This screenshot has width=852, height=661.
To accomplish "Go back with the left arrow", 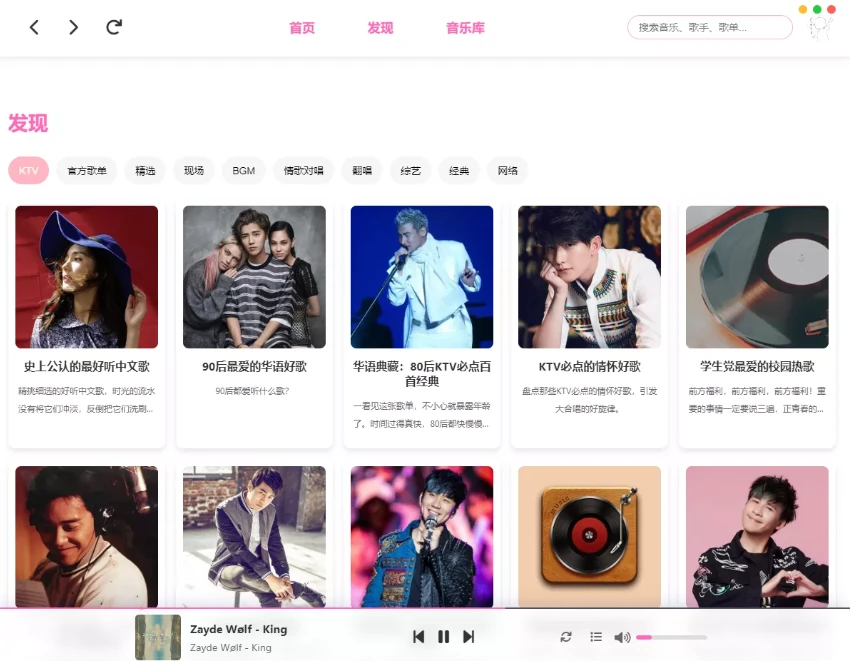I will click(34, 28).
